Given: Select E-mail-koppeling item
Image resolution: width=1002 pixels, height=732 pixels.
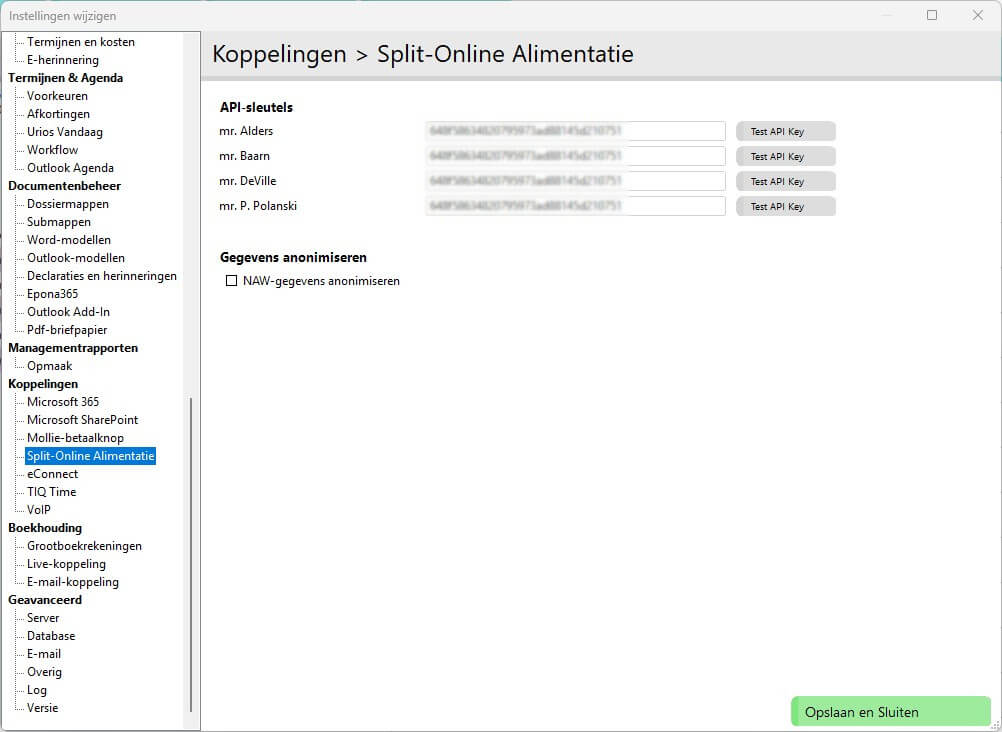Looking at the screenshot, I should pyautogui.click(x=73, y=582).
